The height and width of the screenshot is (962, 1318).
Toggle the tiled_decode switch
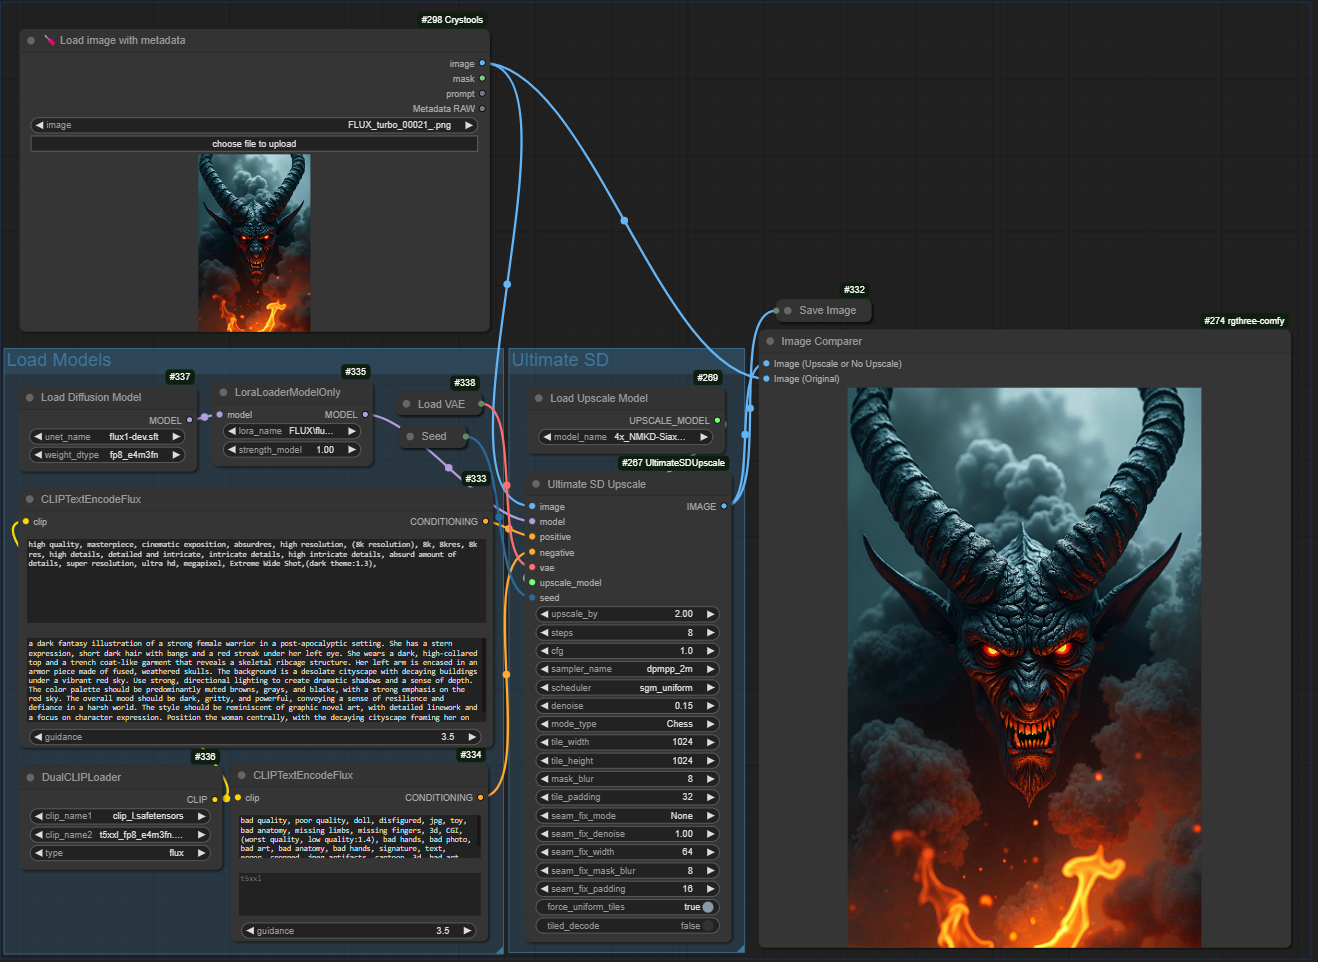[x=707, y=926]
